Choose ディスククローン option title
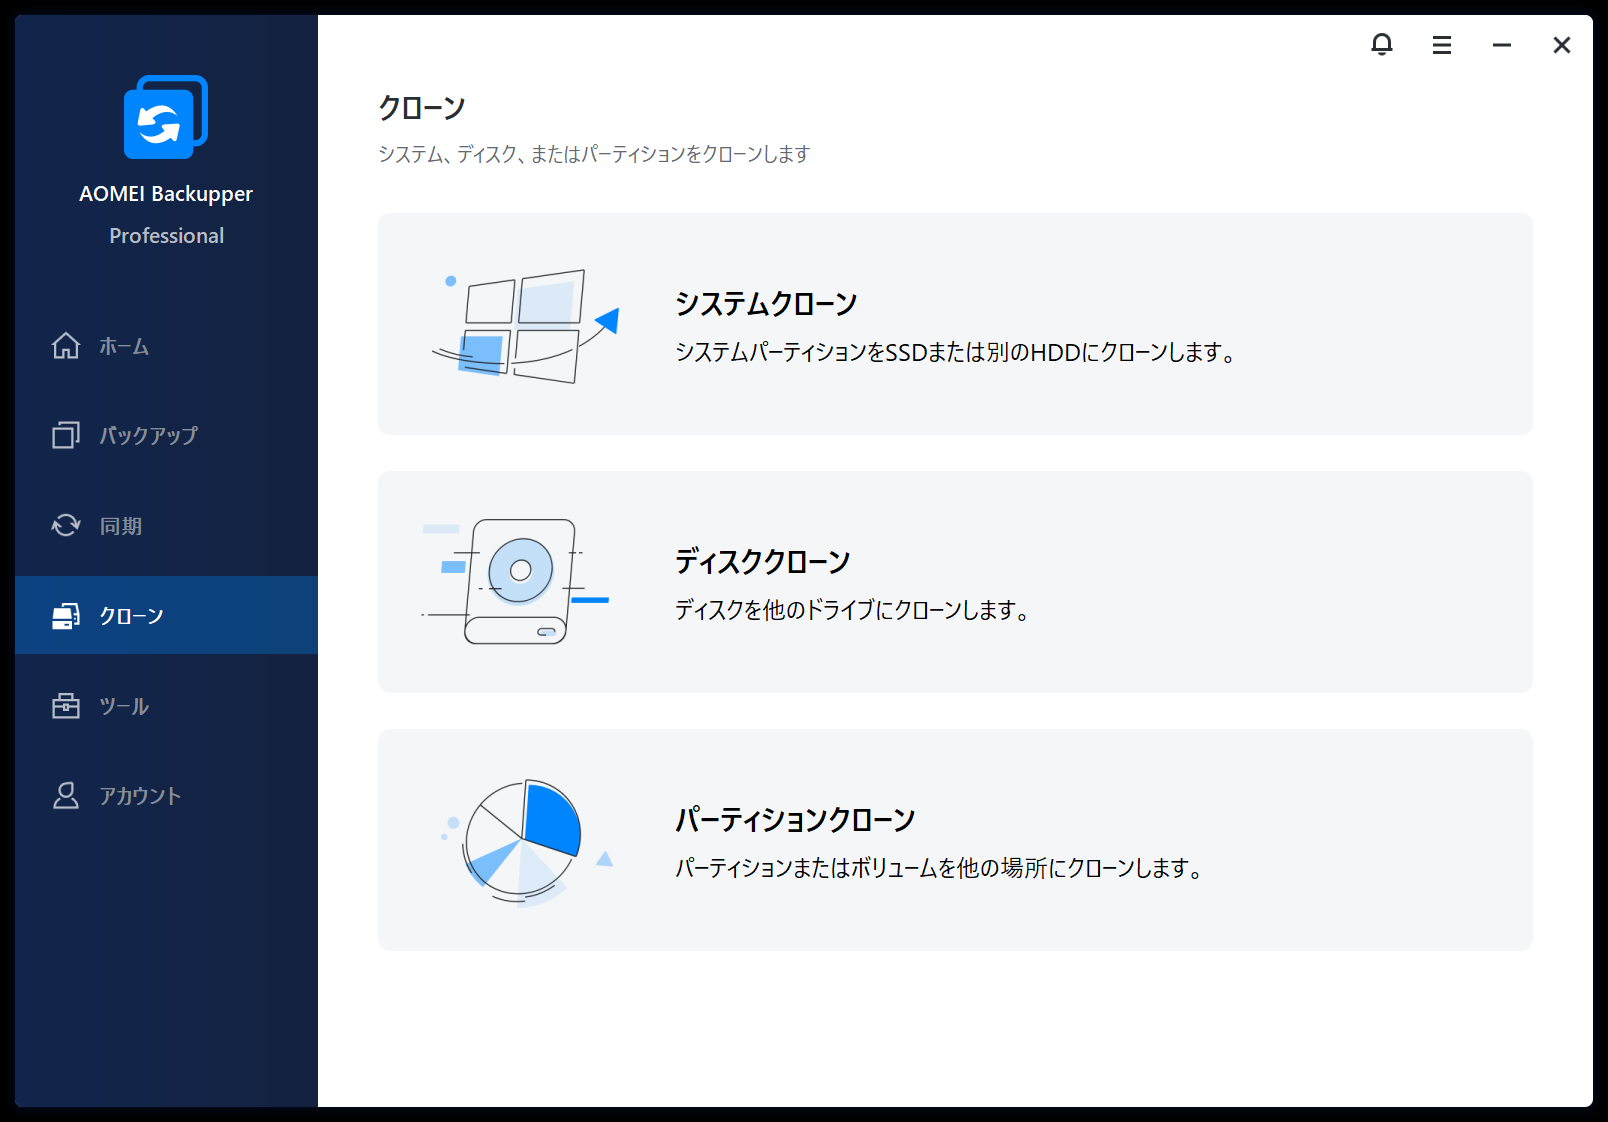This screenshot has width=1608, height=1122. (x=762, y=562)
